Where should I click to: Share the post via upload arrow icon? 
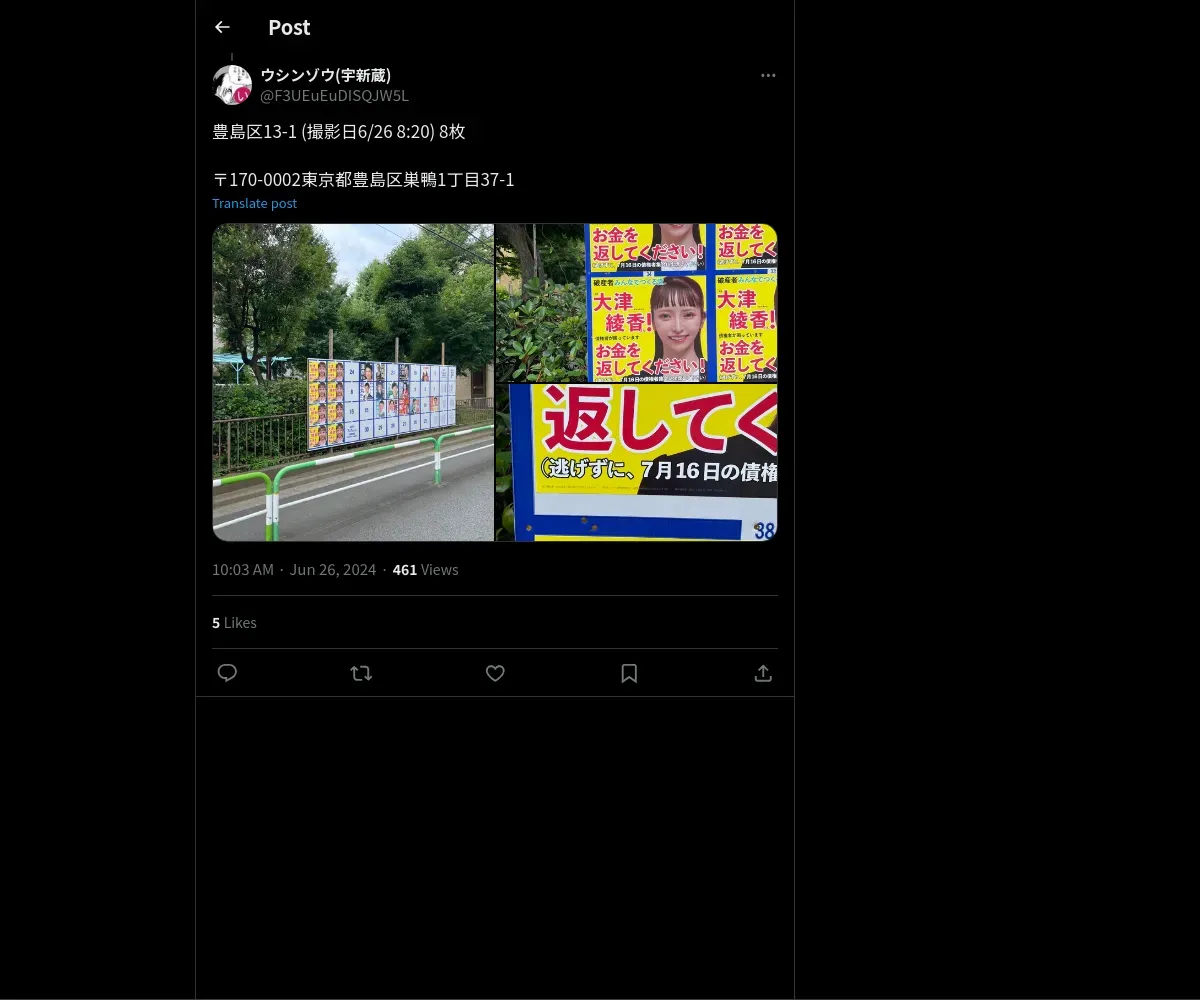[763, 673]
